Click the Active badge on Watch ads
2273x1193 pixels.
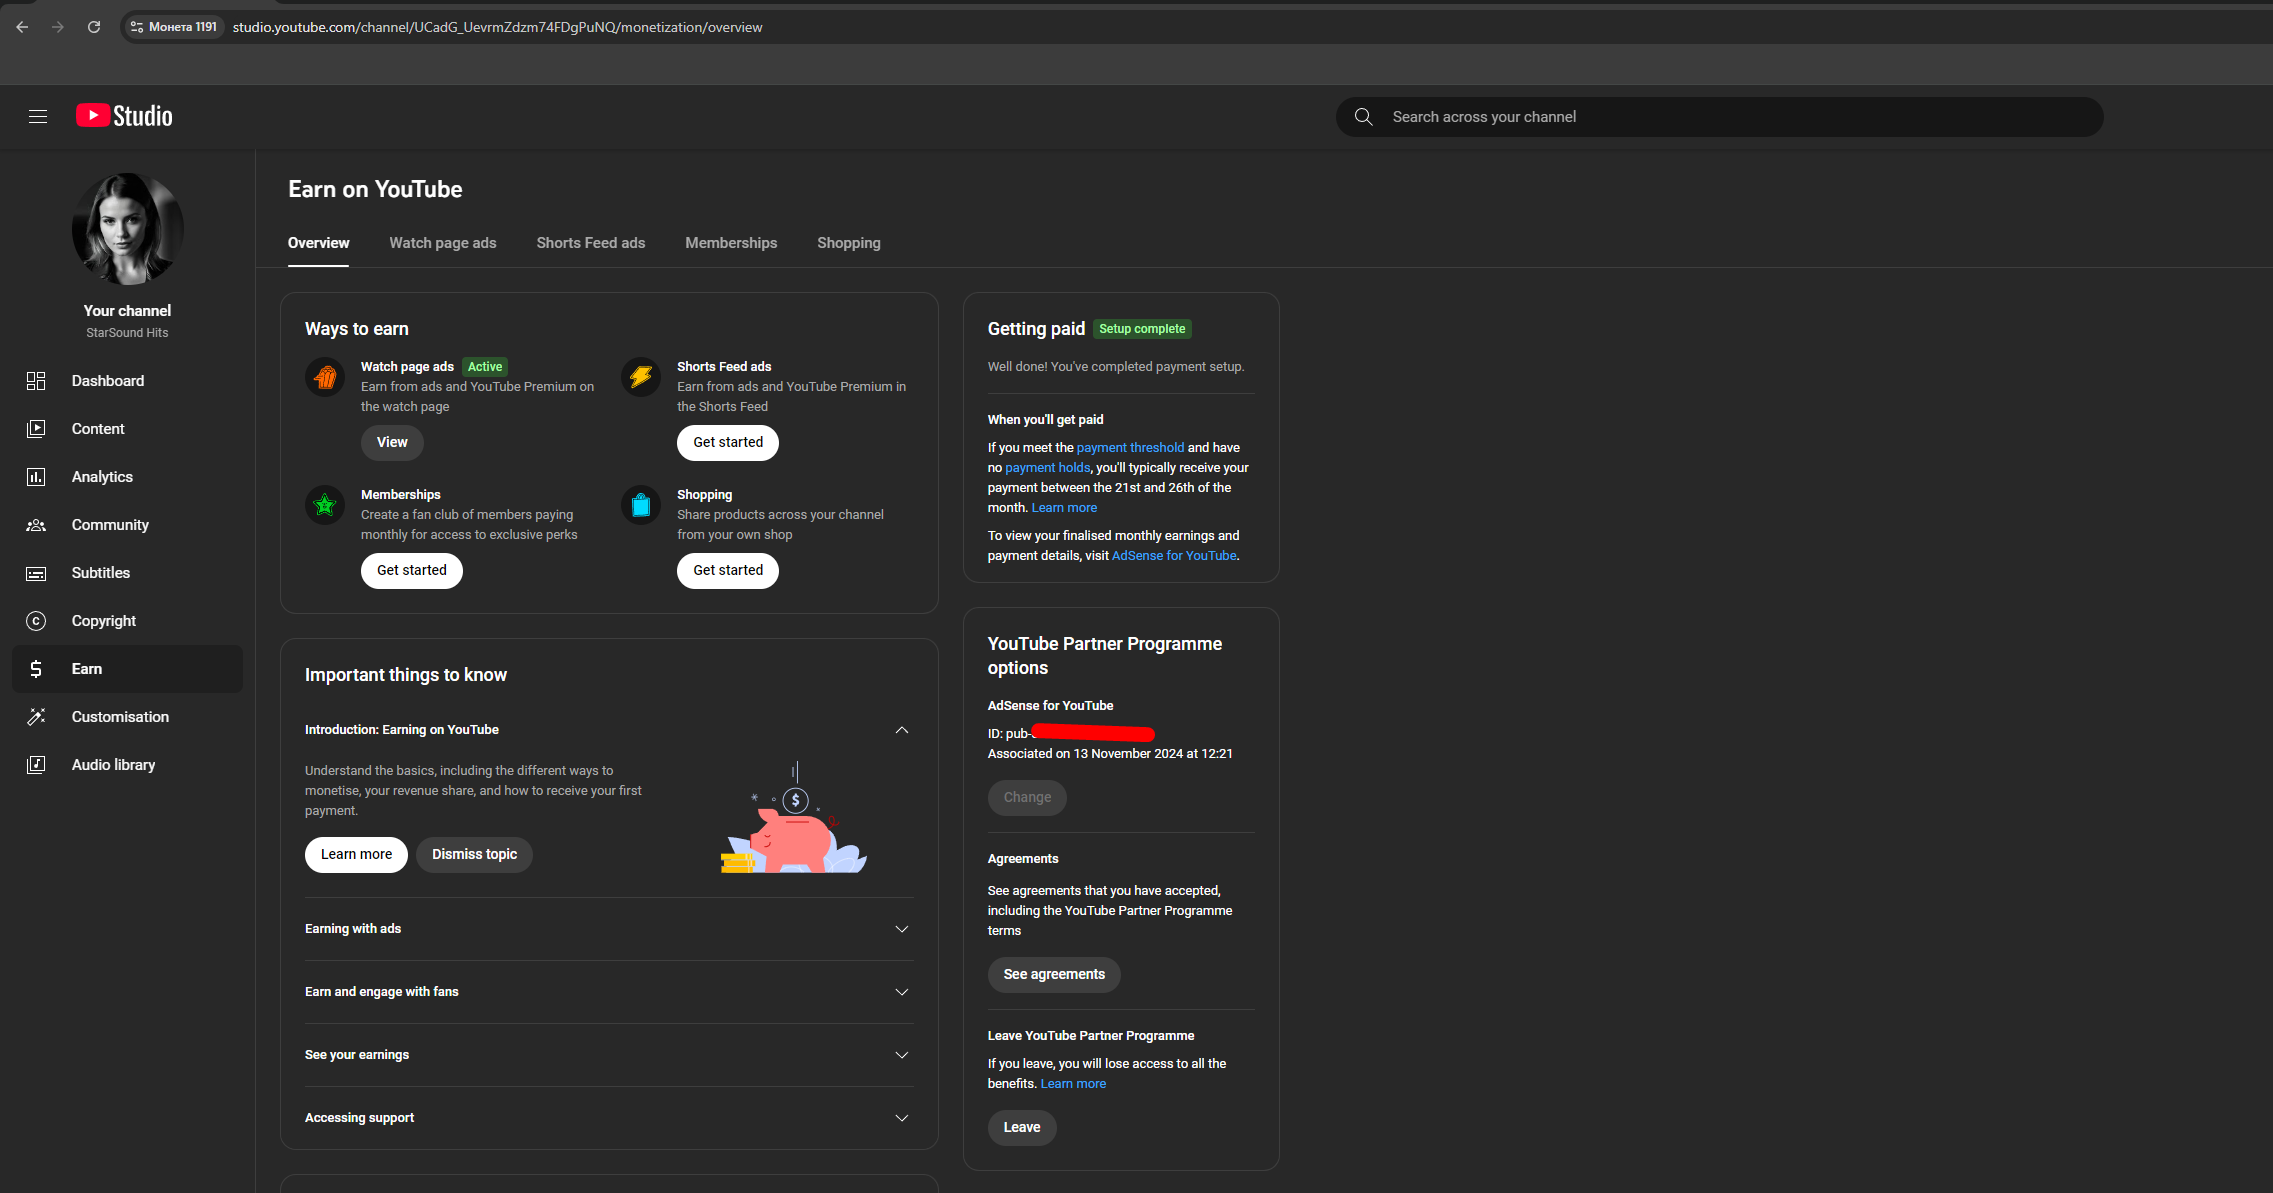[x=485, y=367]
